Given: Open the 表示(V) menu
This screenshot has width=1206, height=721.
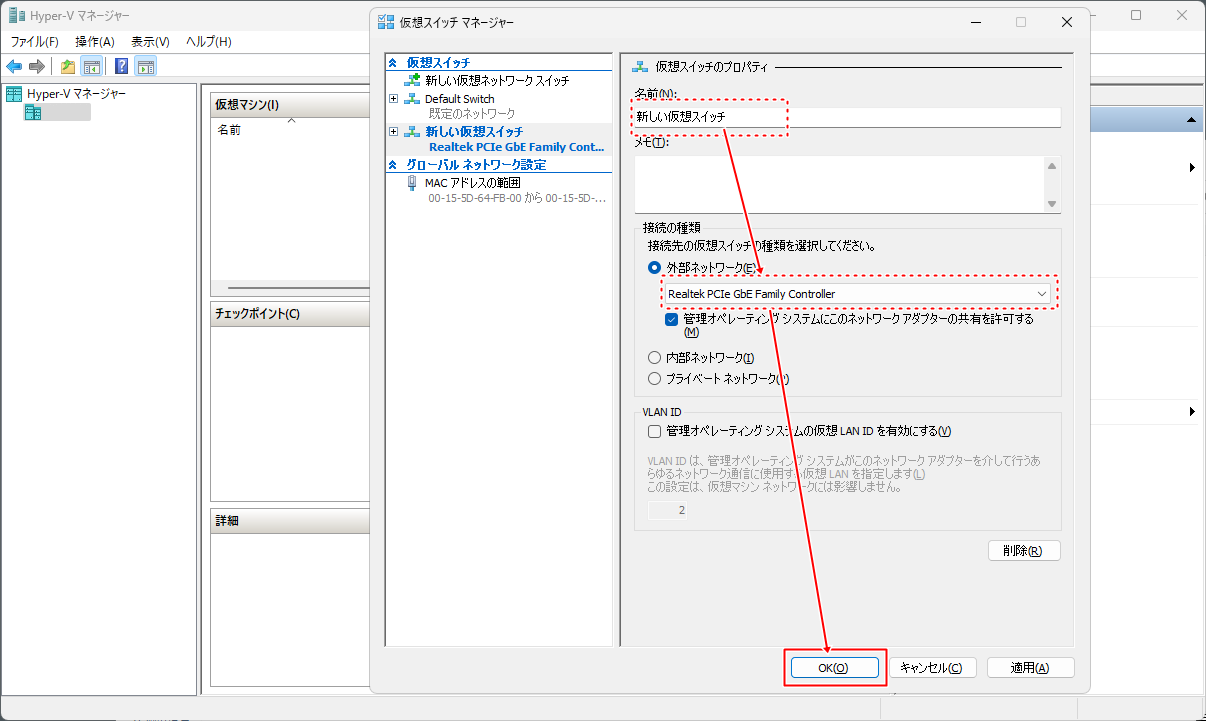Looking at the screenshot, I should point(150,42).
